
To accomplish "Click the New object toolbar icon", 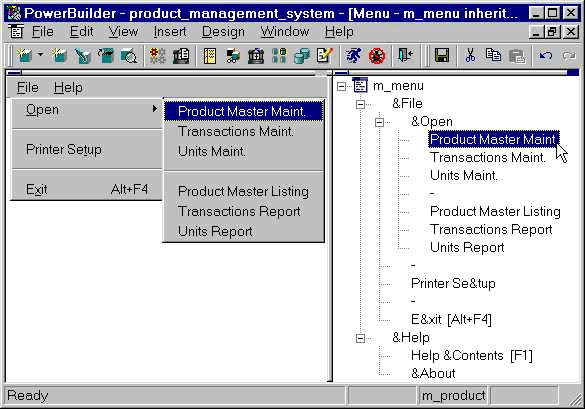I will pyautogui.click(x=25, y=56).
